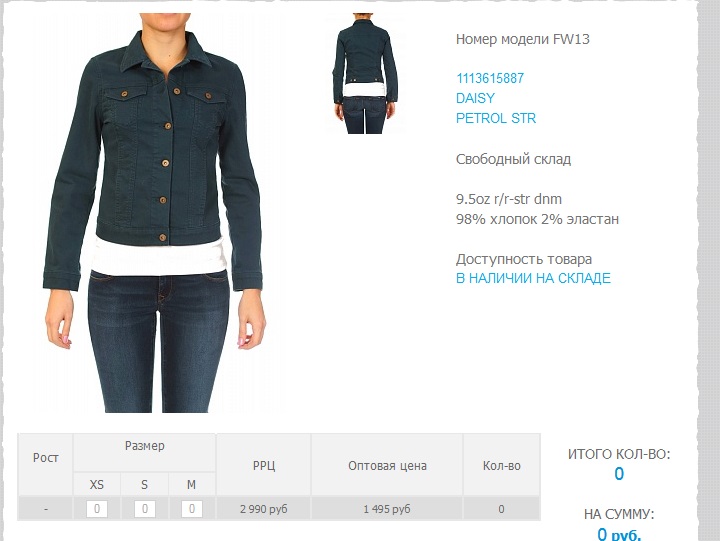Click the 2 990 руб retail price cell
The image size is (720, 541).
[x=264, y=509]
